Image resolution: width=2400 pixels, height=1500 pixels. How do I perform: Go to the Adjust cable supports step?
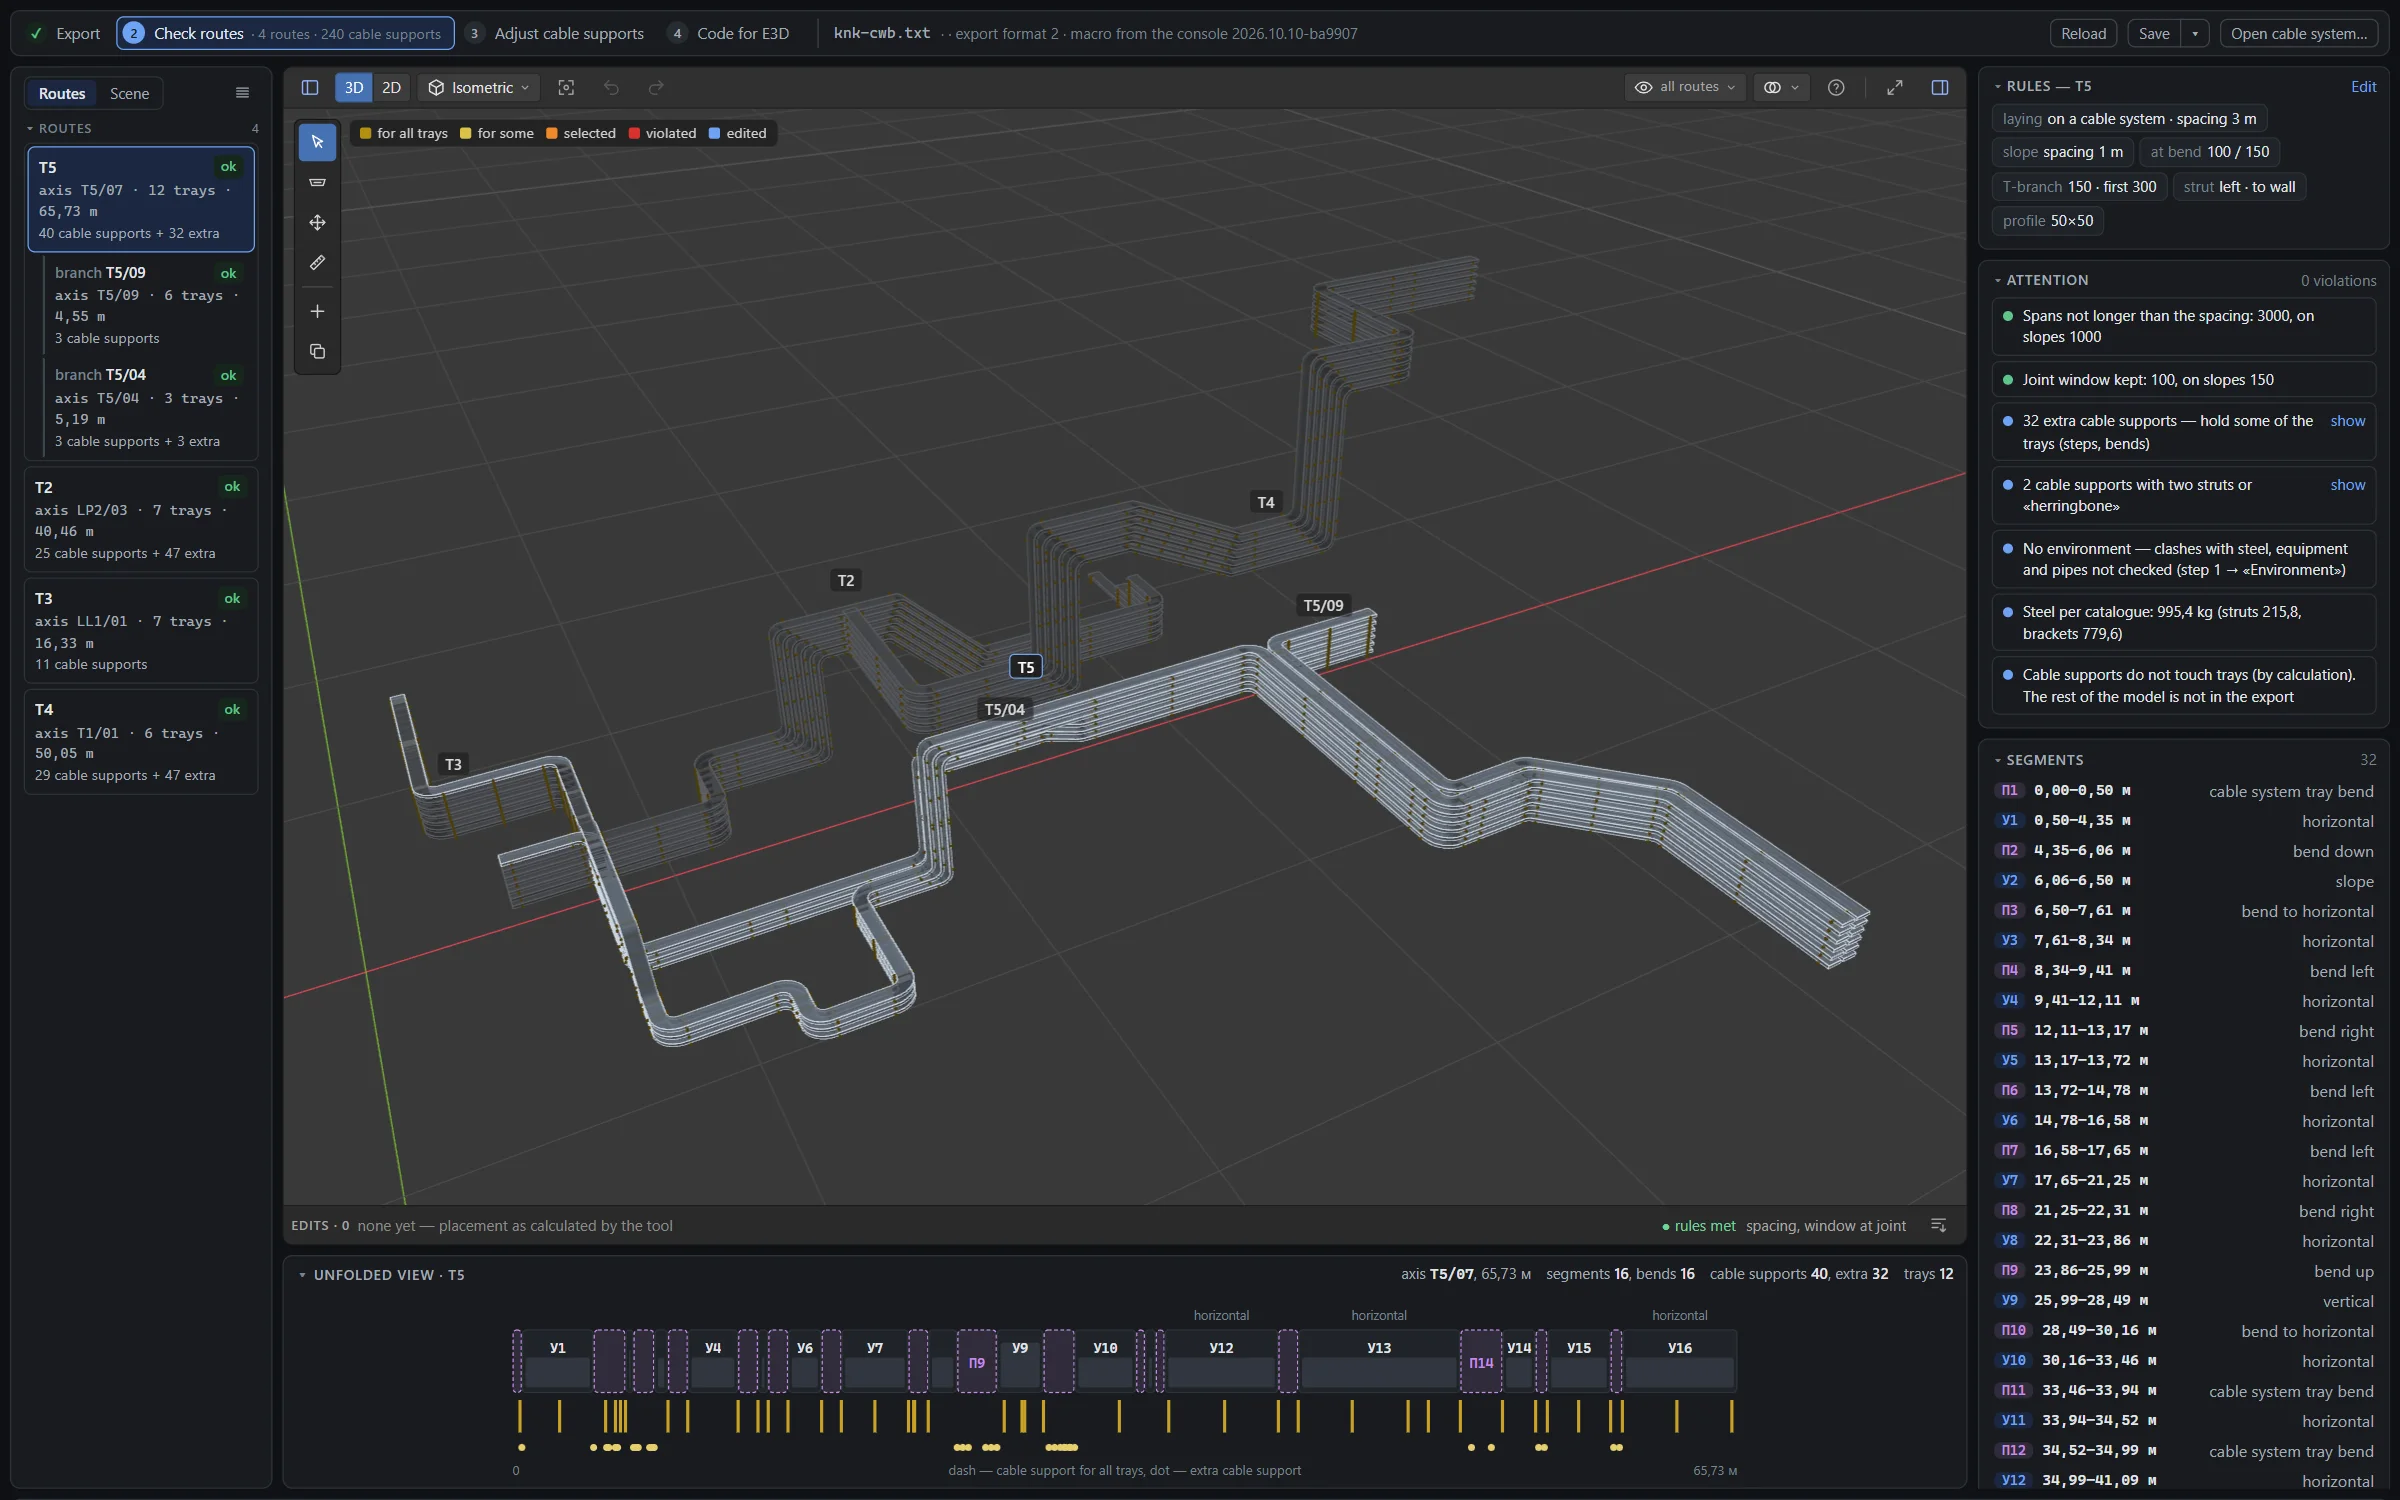coord(556,33)
